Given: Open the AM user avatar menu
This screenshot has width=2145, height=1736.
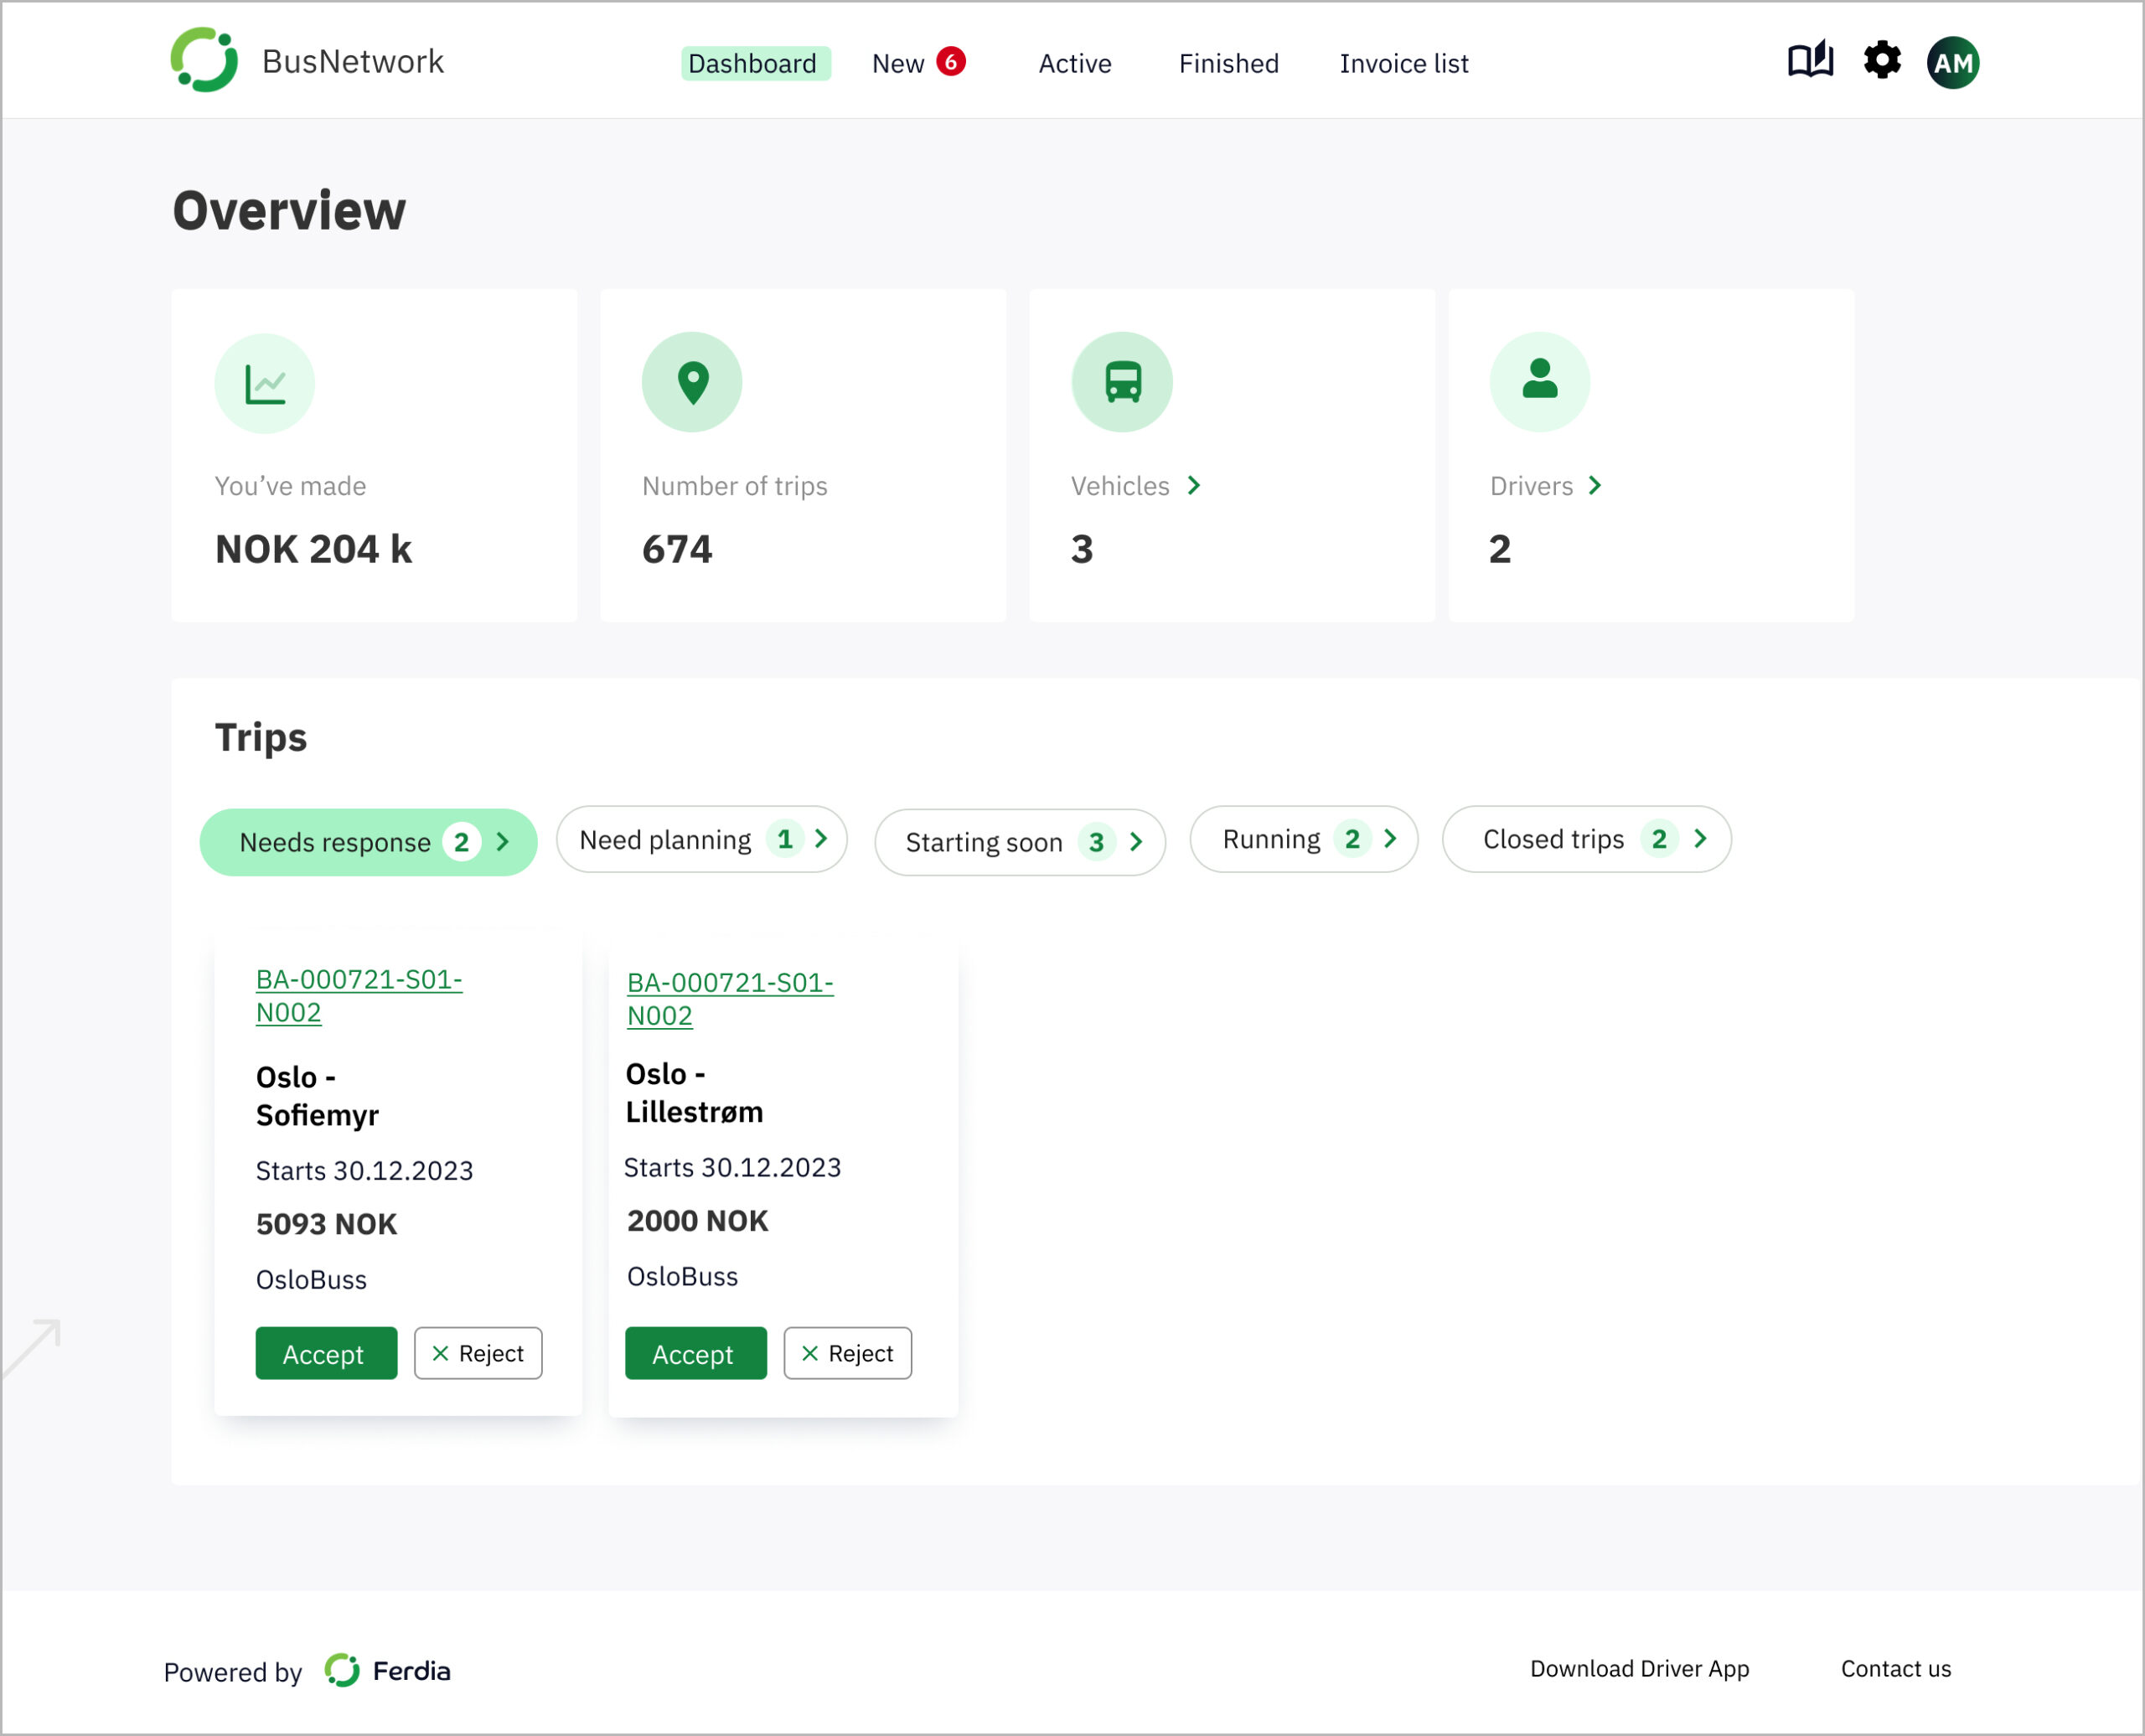Looking at the screenshot, I should 1953,63.
